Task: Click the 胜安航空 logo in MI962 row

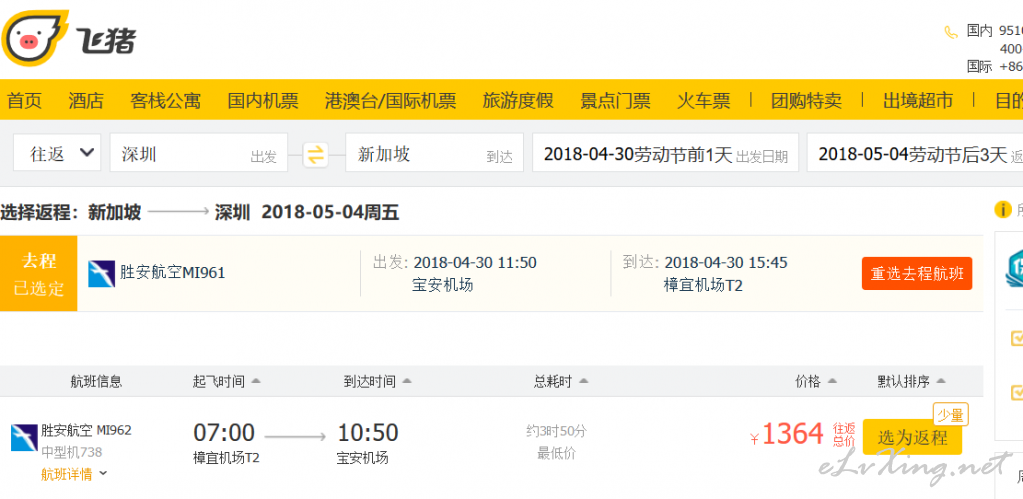Action: coord(24,438)
